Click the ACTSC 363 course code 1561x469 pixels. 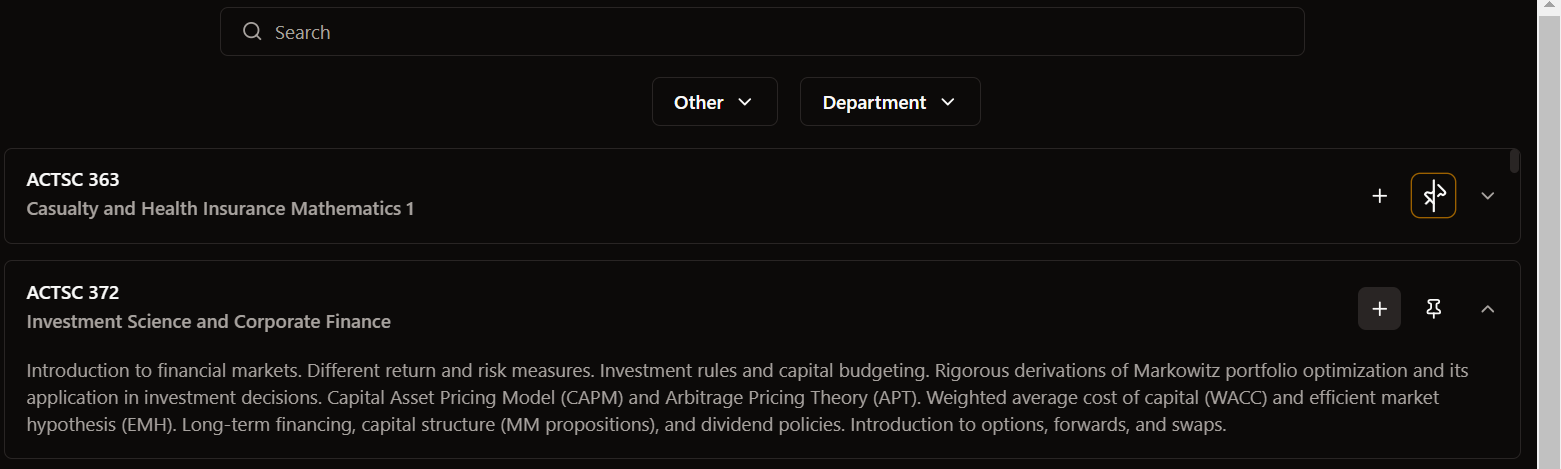click(x=73, y=180)
